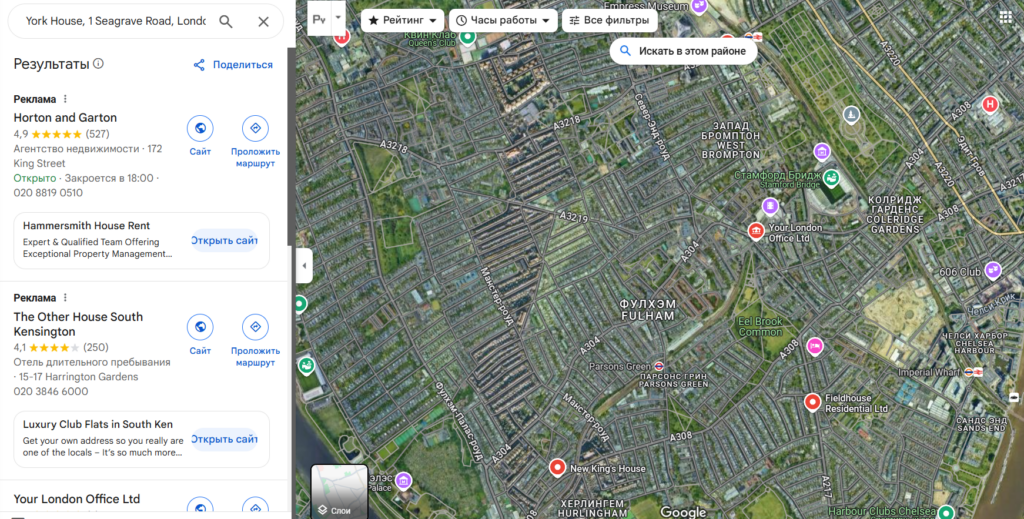Open Все фильтры panel
Viewport: 1024px width, 519px height.
pyautogui.click(x=609, y=20)
